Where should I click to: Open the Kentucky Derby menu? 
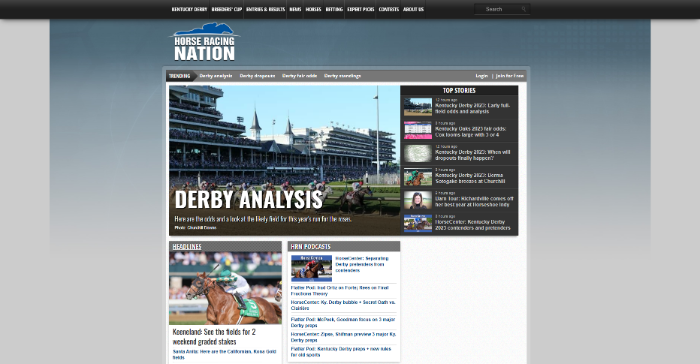click(189, 9)
